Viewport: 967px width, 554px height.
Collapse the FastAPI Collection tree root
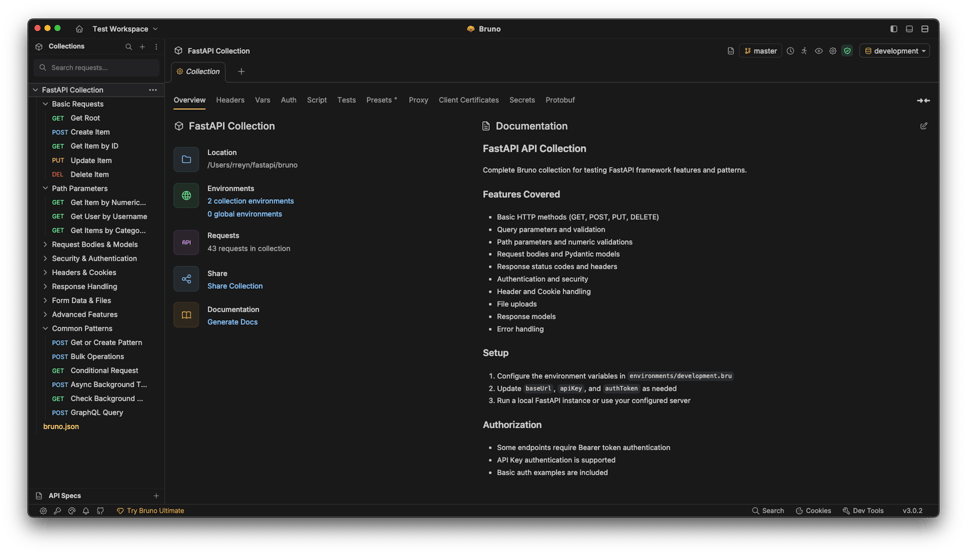coord(36,90)
